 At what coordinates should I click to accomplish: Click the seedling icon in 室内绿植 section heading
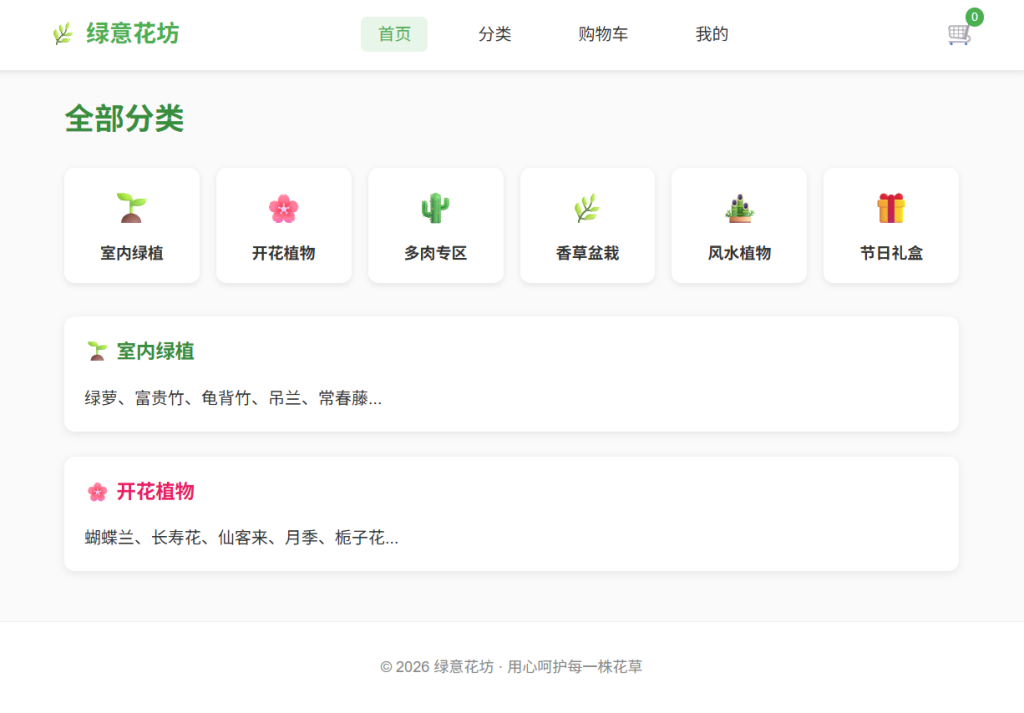pos(97,351)
